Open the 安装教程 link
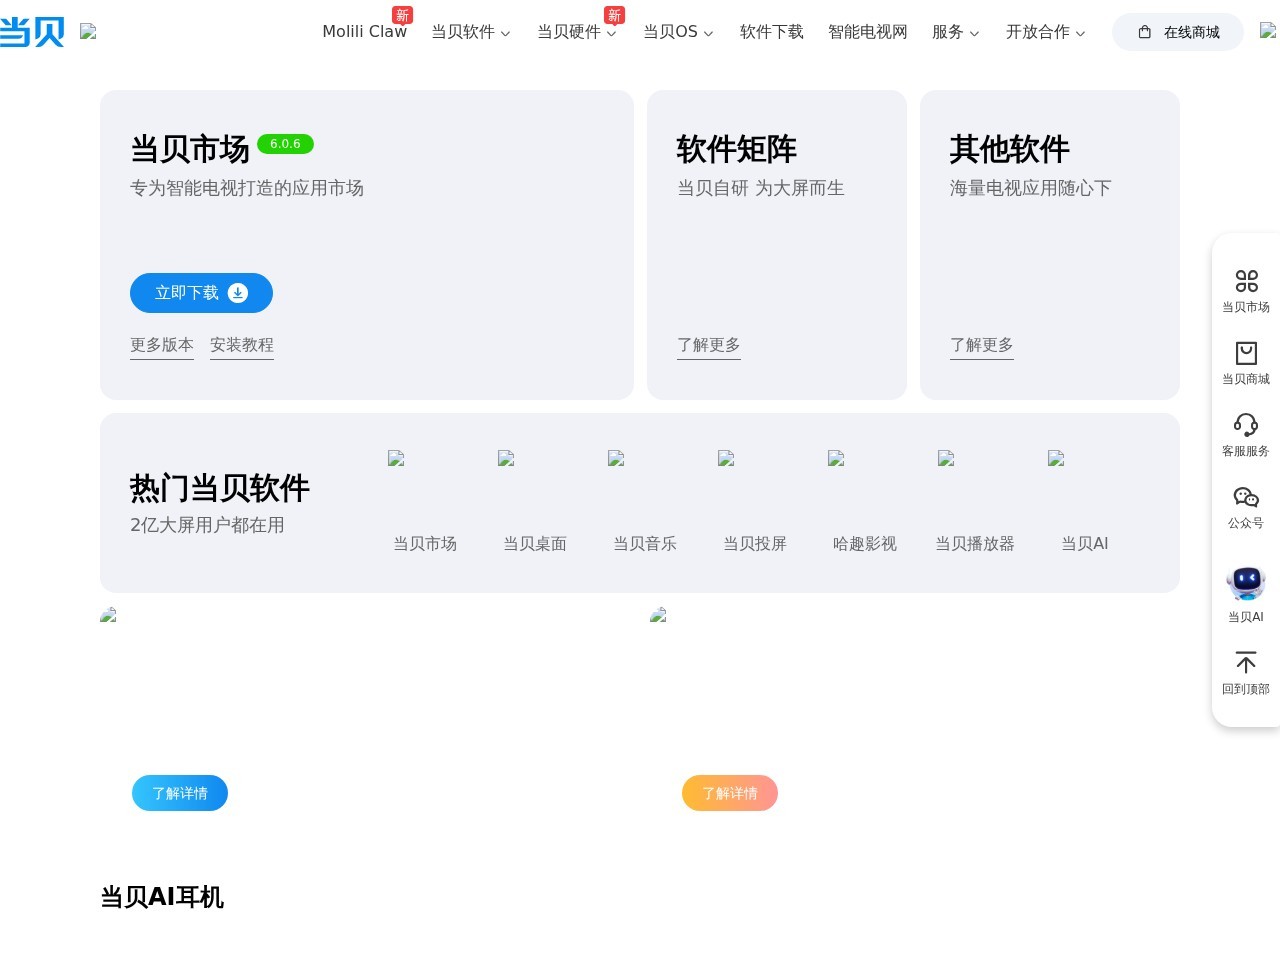Viewport: 1280px width, 960px height. click(242, 345)
